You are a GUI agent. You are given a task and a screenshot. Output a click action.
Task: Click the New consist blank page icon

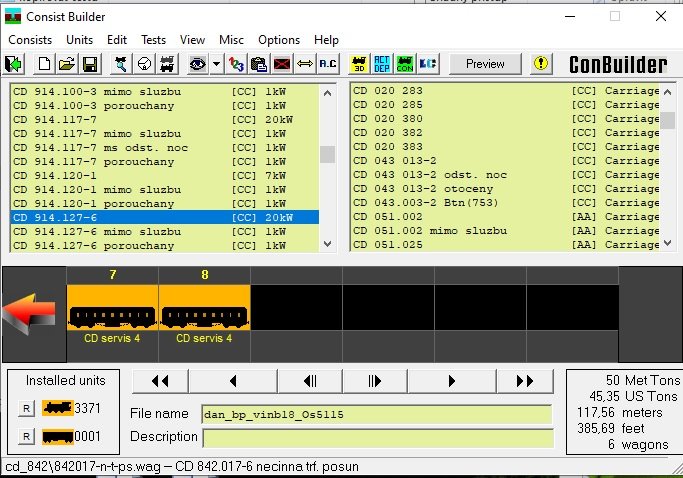click(x=44, y=64)
